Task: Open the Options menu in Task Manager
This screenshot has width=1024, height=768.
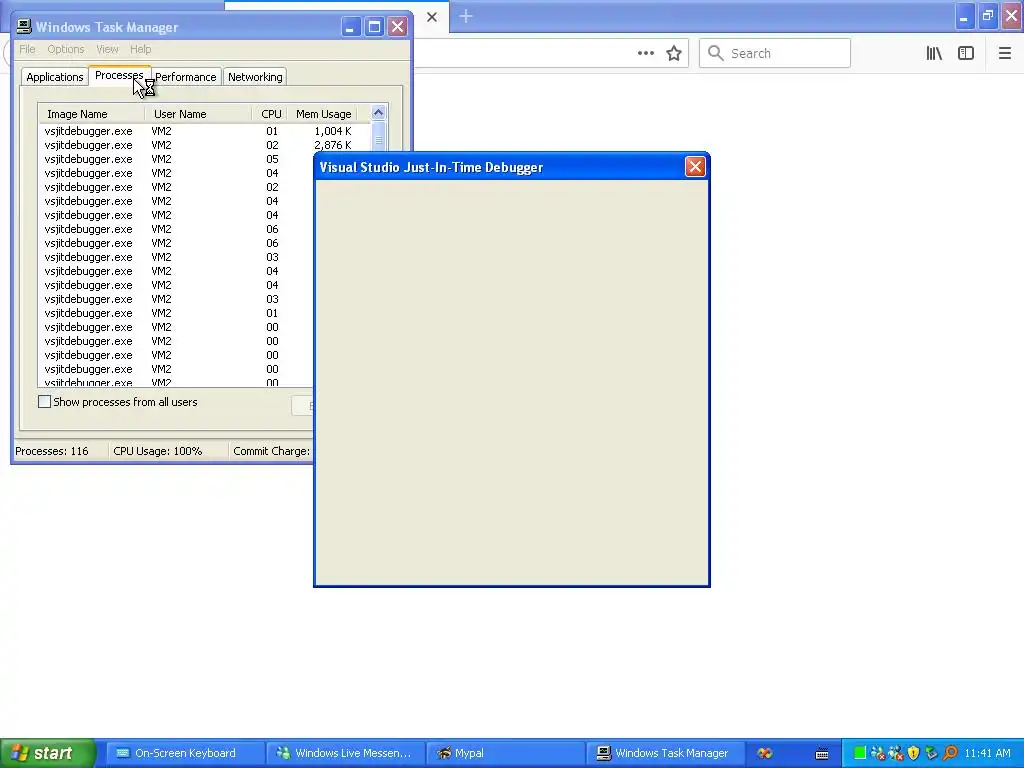Action: pyautogui.click(x=65, y=49)
